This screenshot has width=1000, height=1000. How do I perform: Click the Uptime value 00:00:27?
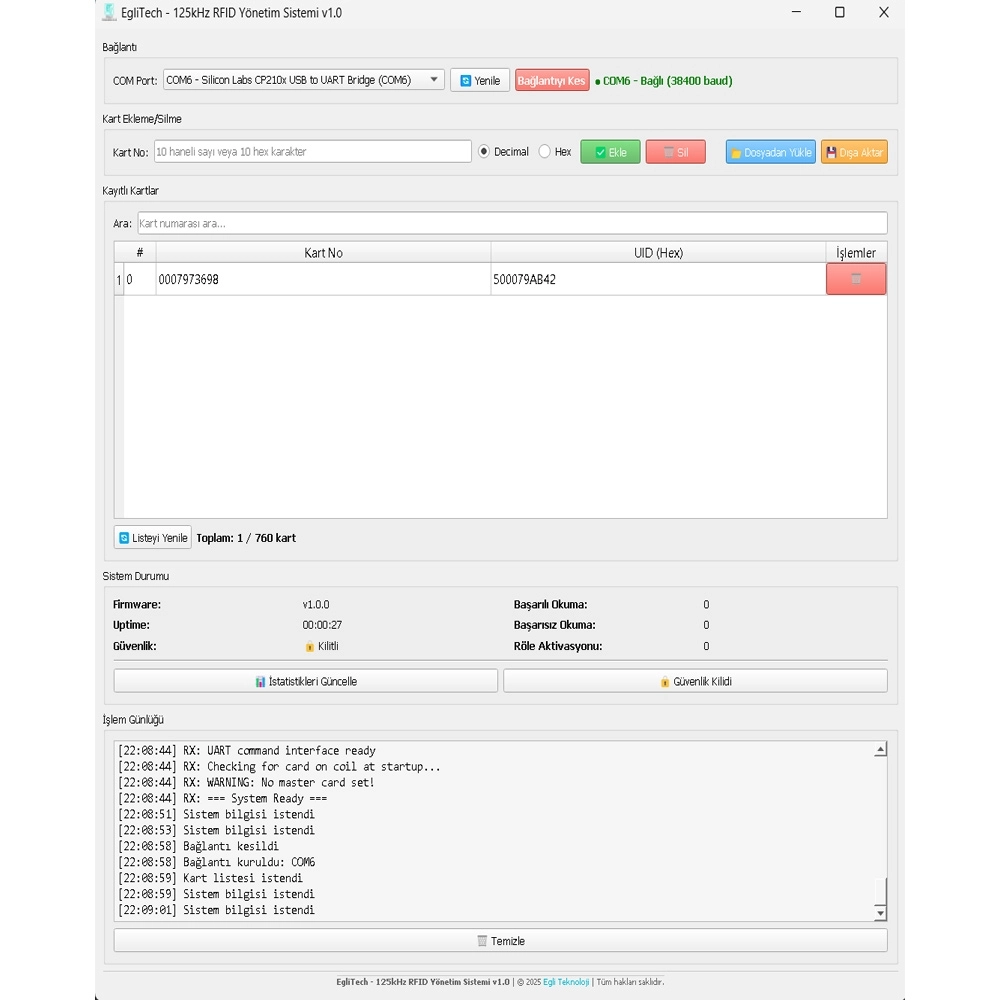coord(322,625)
